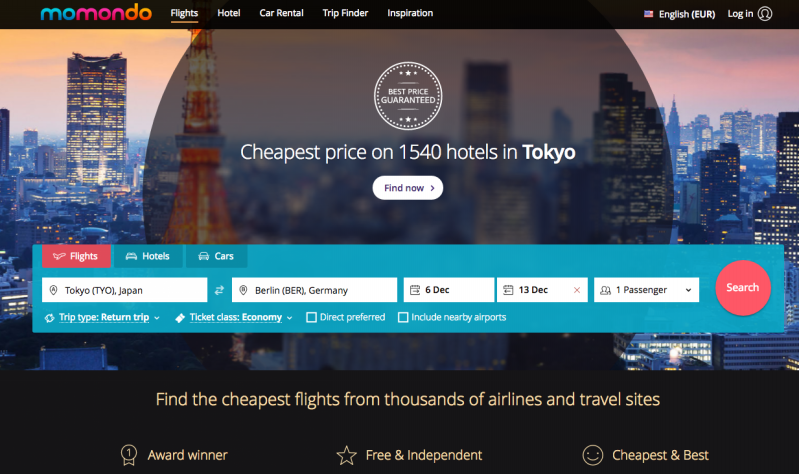Click the Best Price Guaranteed badge

coord(408,96)
